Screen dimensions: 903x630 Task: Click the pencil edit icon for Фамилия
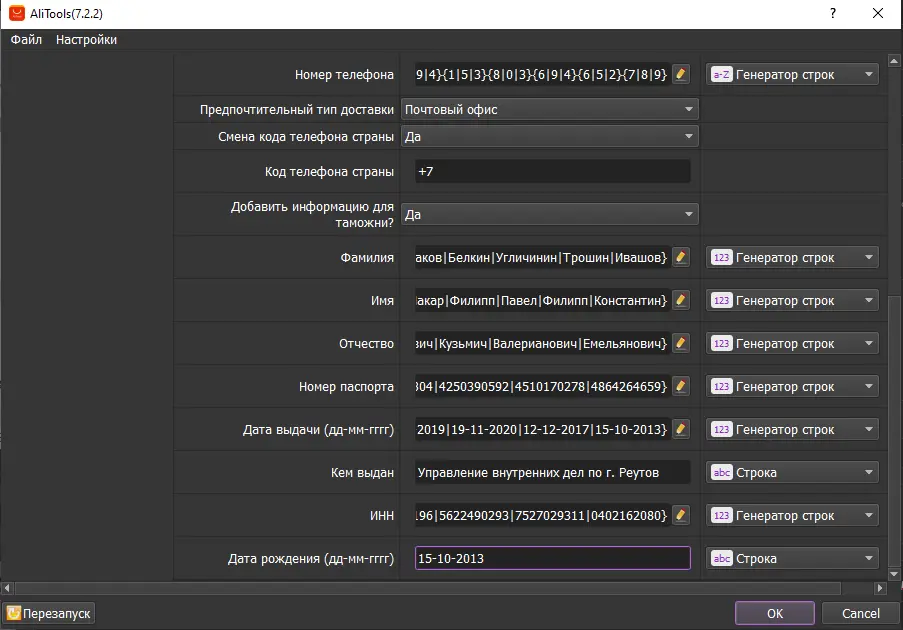(681, 257)
